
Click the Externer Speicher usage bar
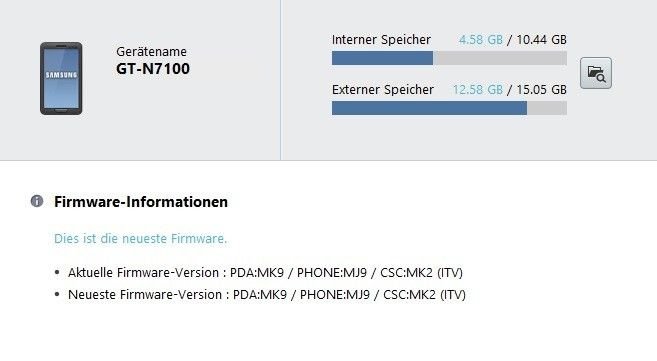pyautogui.click(x=449, y=108)
